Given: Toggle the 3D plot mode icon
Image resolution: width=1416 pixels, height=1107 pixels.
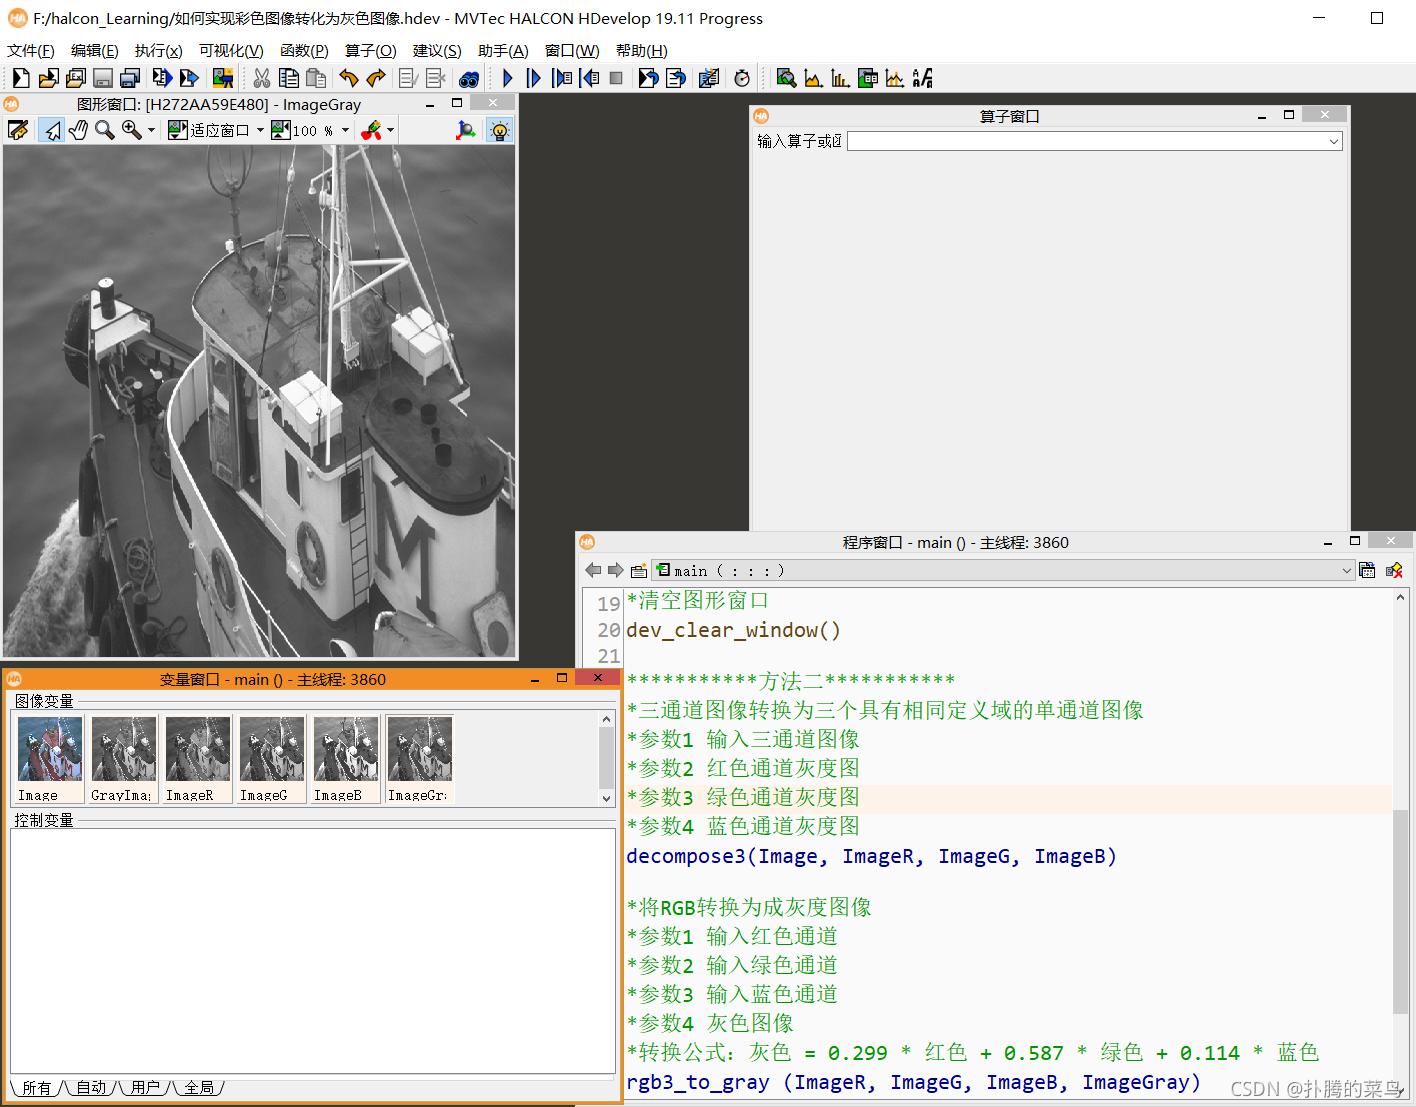Looking at the screenshot, I should tap(466, 130).
